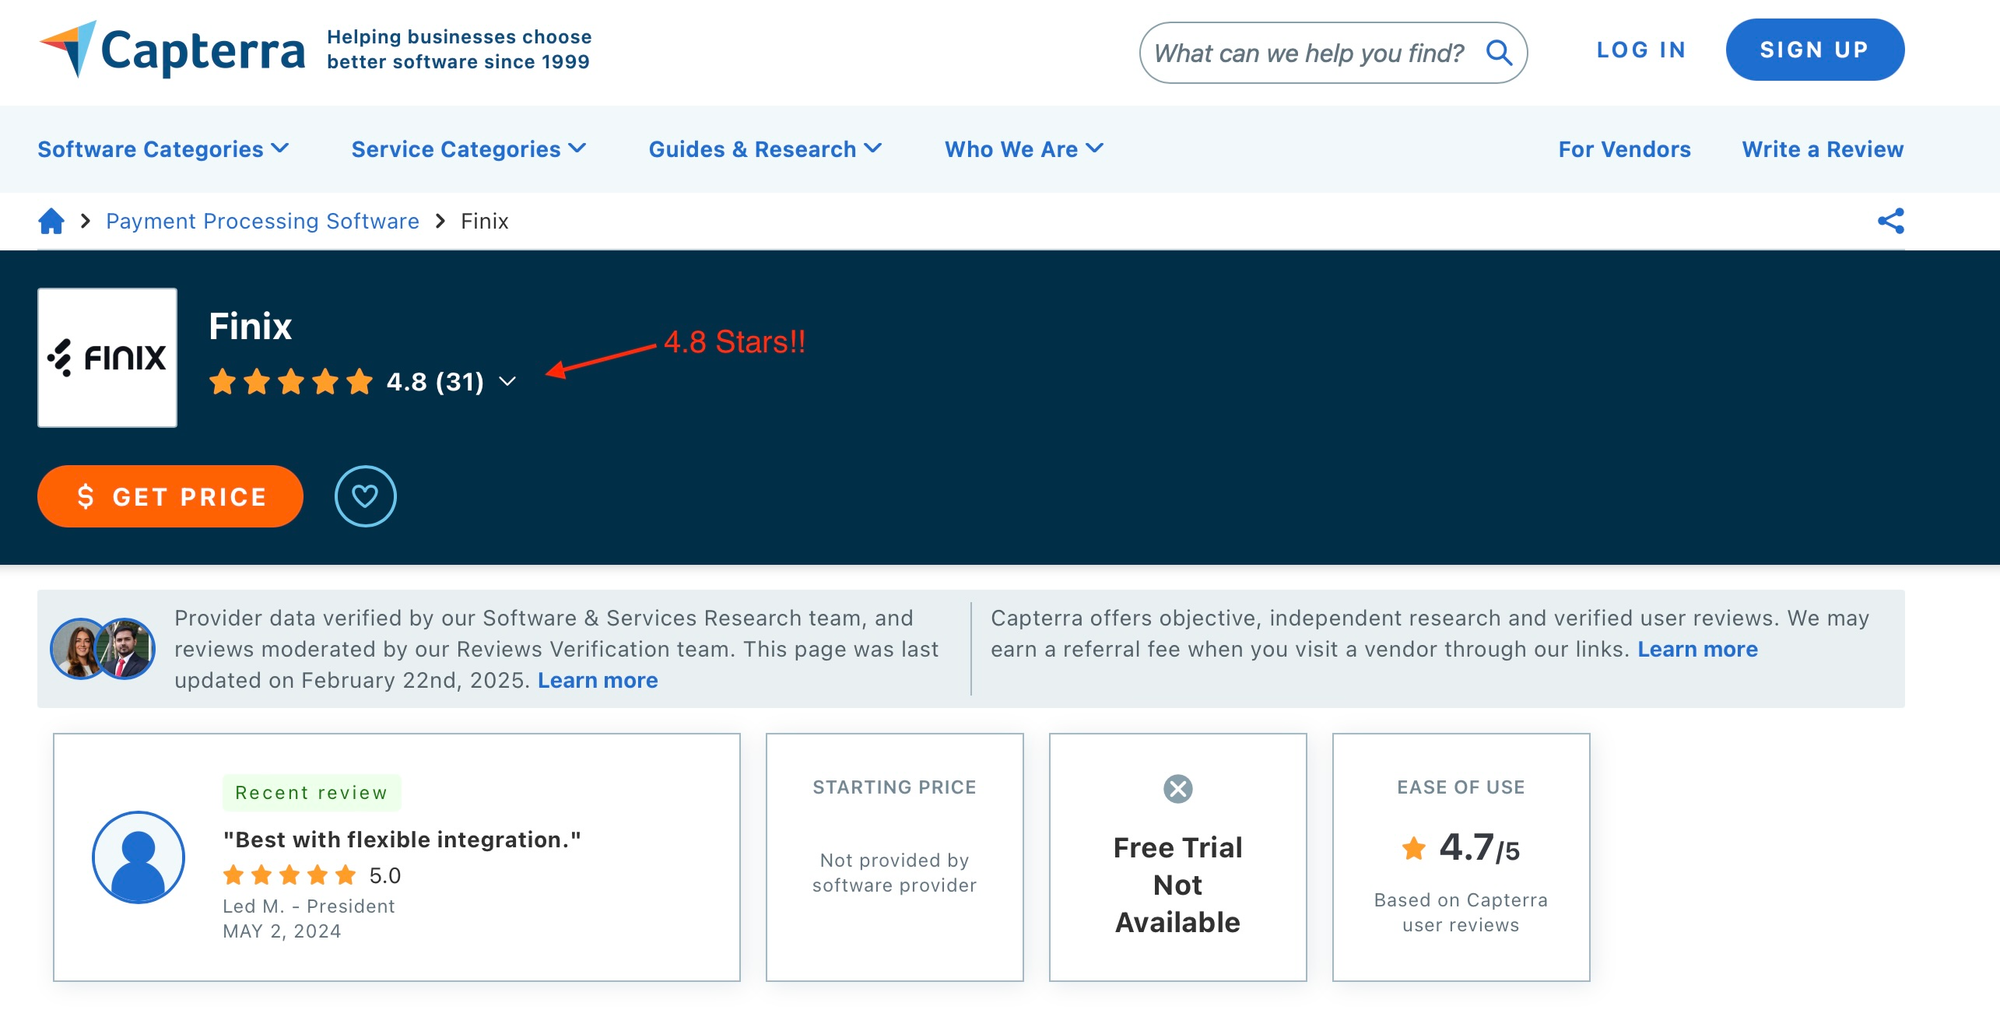
Task: Click the recent review star rating
Action: tap(290, 876)
